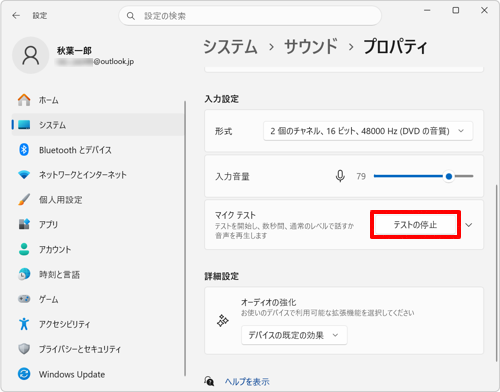Open Bluetooth とデバイス settings
The image size is (500, 392).
pos(98,150)
